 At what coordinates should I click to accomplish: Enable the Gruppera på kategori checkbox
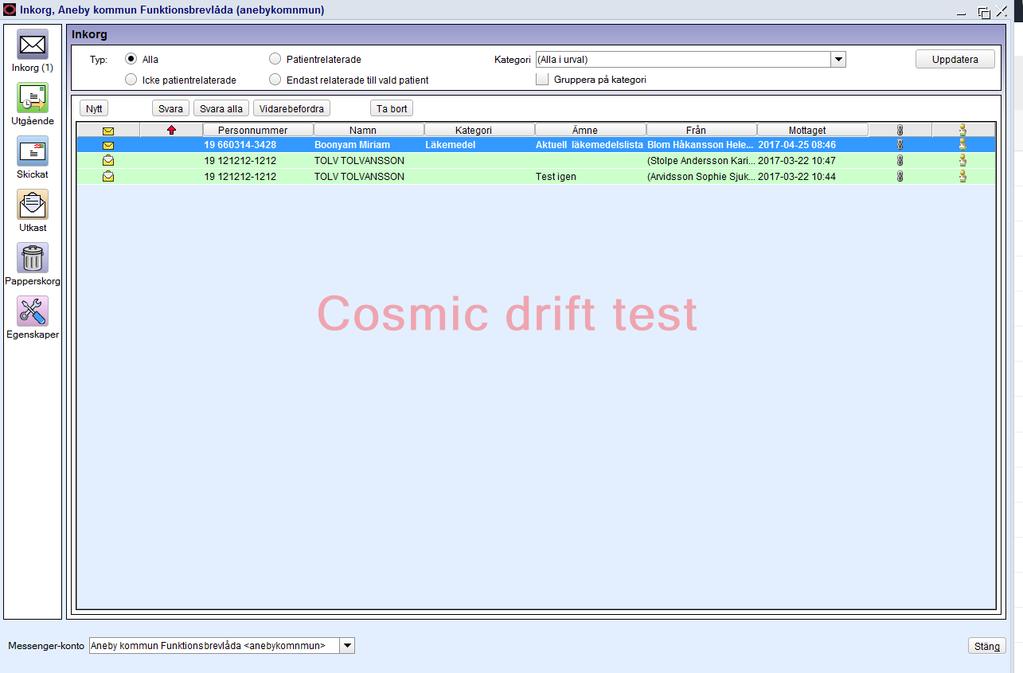tap(542, 80)
